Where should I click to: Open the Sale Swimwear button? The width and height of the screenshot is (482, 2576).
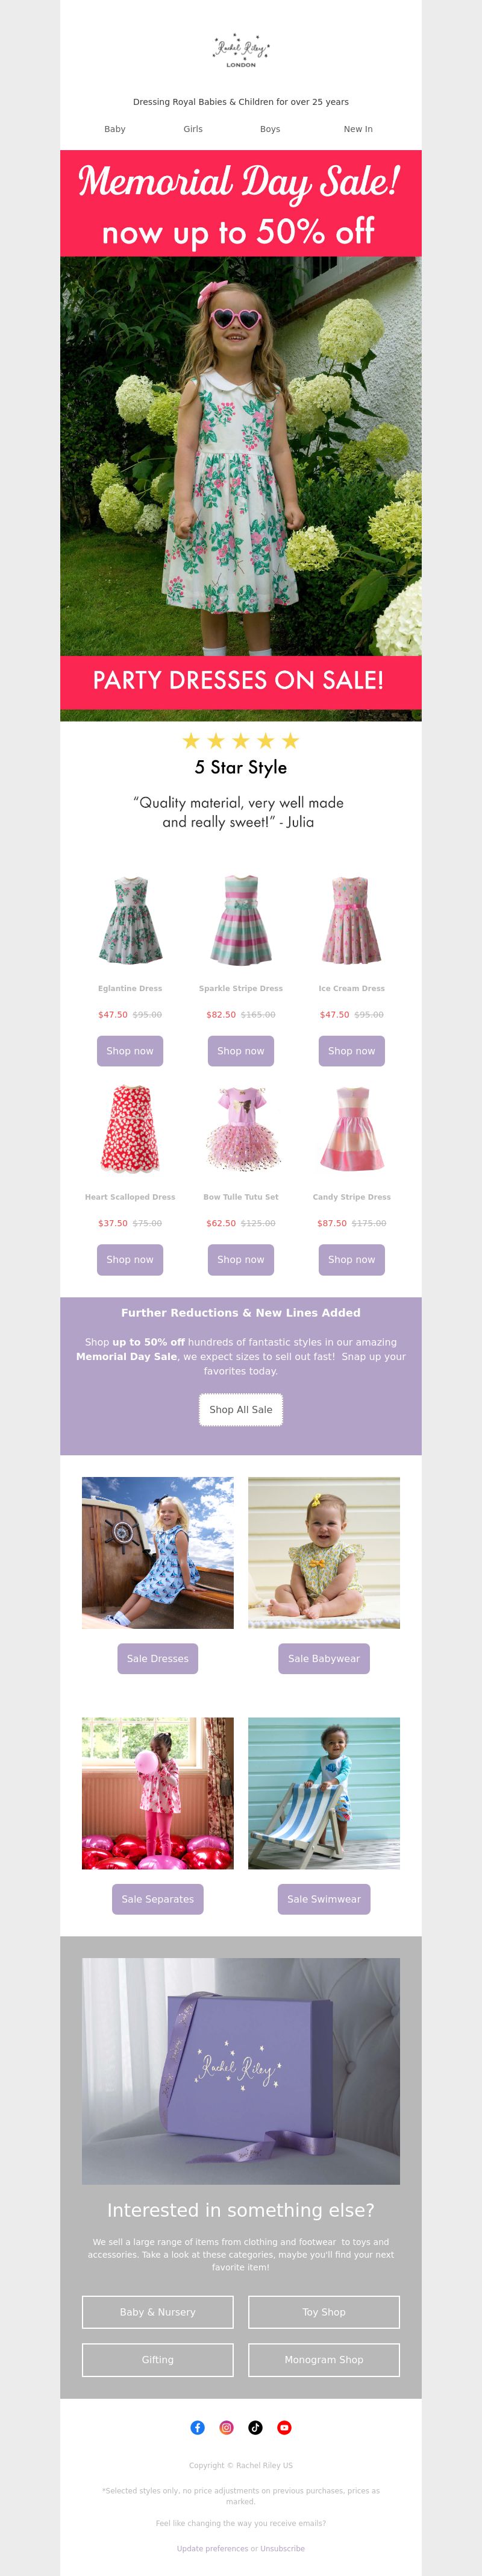pyautogui.click(x=324, y=1899)
